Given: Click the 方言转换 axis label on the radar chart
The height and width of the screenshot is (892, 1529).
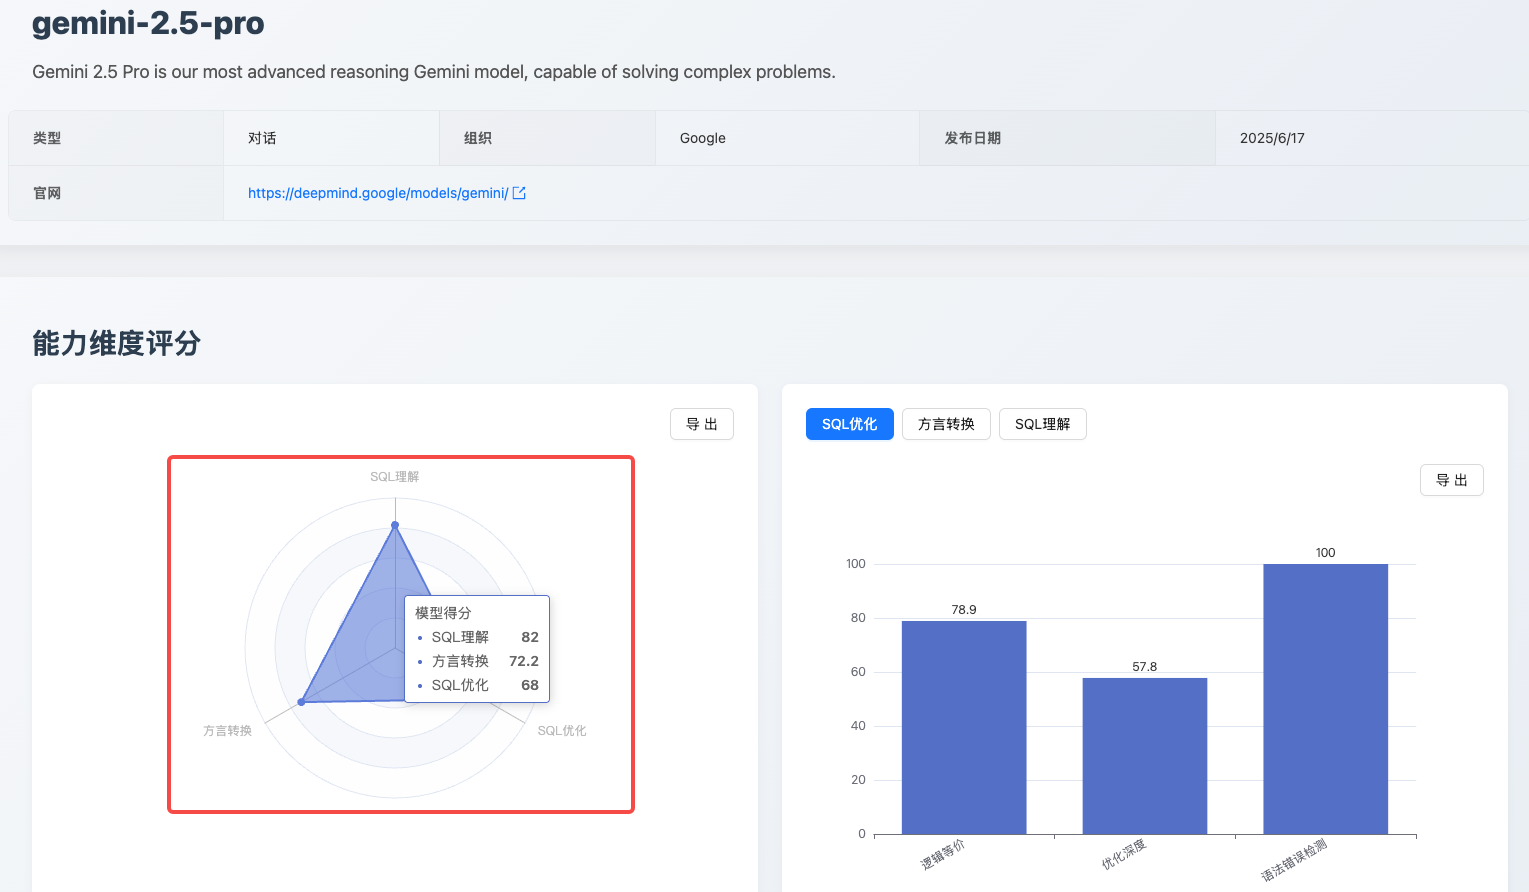Looking at the screenshot, I should pyautogui.click(x=227, y=731).
